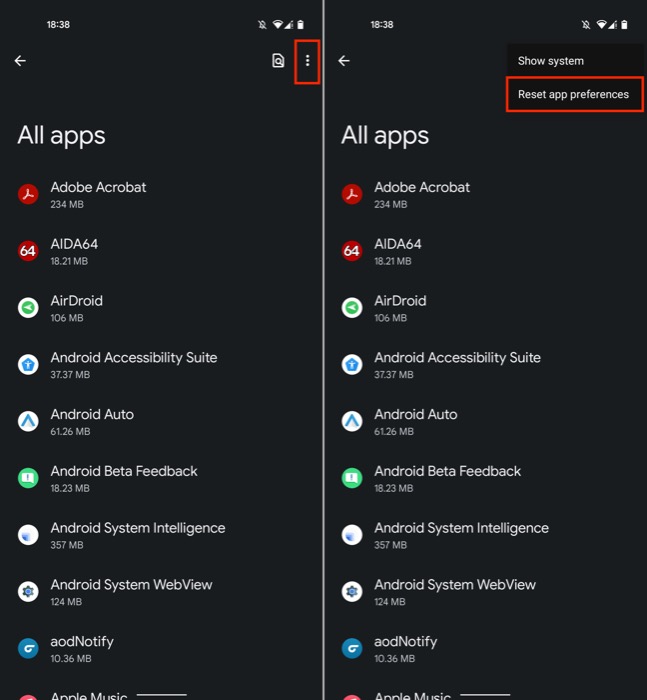Open the Android Accessibility Suite name in the left list

[x=134, y=358]
